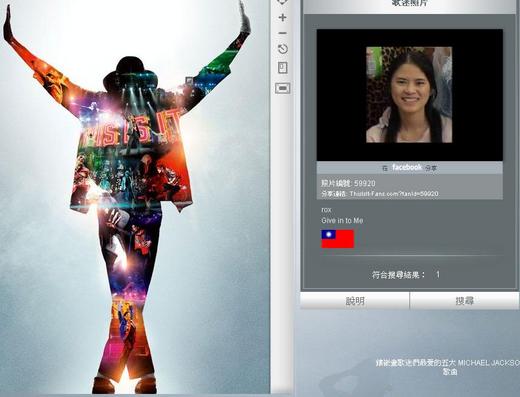The image size is (520, 397).
Task: Switch to the widescreen view icon
Action: coord(283,88)
